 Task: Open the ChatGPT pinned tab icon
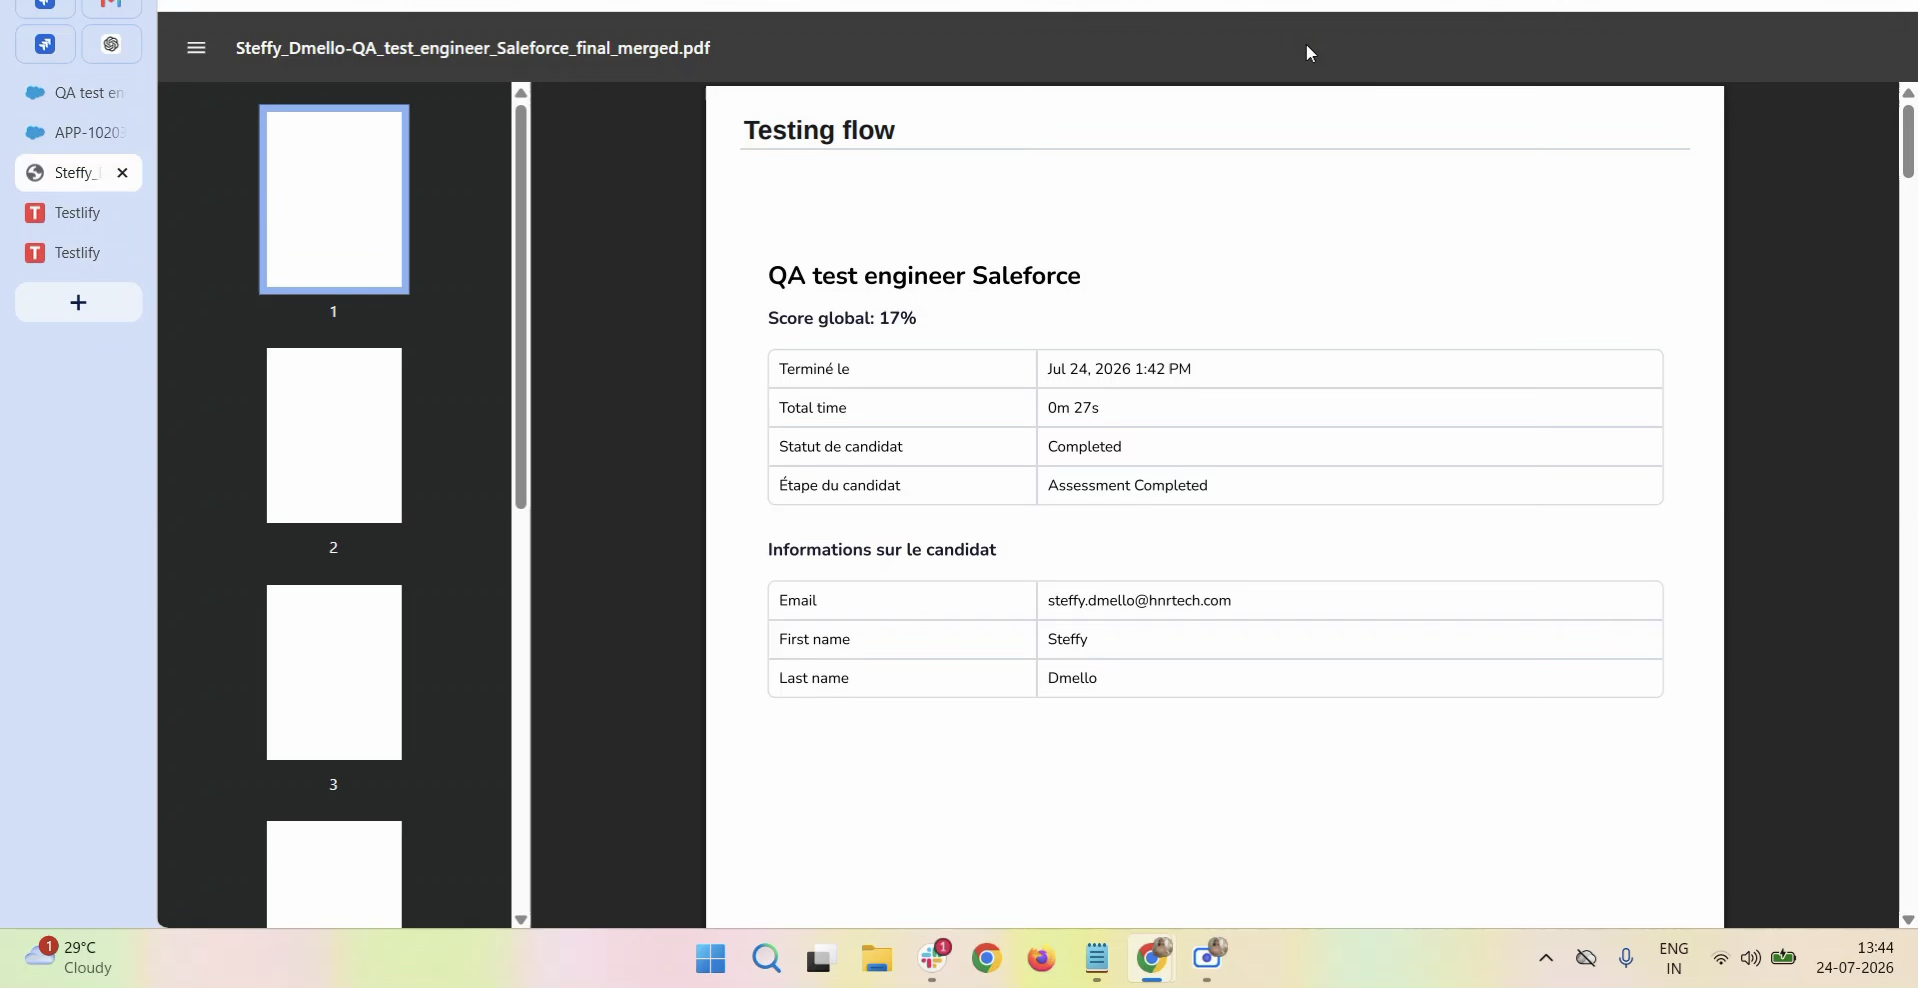pyautogui.click(x=111, y=44)
